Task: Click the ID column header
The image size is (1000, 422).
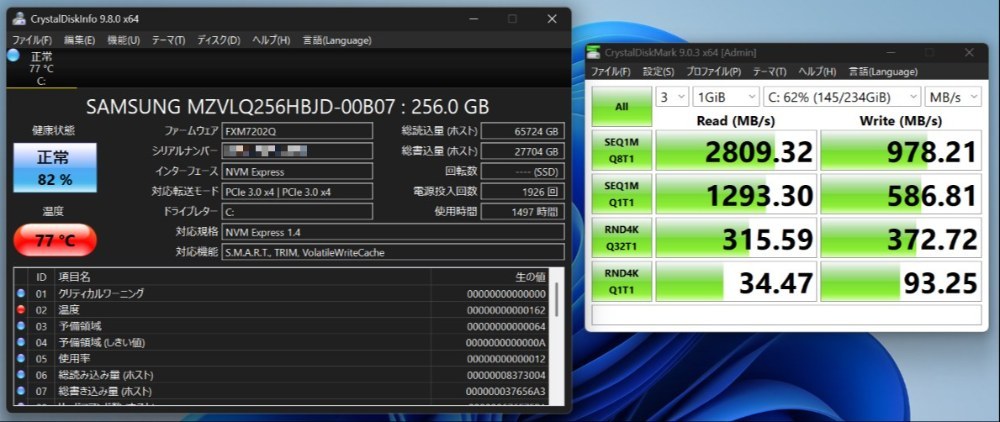Action: tap(41, 277)
